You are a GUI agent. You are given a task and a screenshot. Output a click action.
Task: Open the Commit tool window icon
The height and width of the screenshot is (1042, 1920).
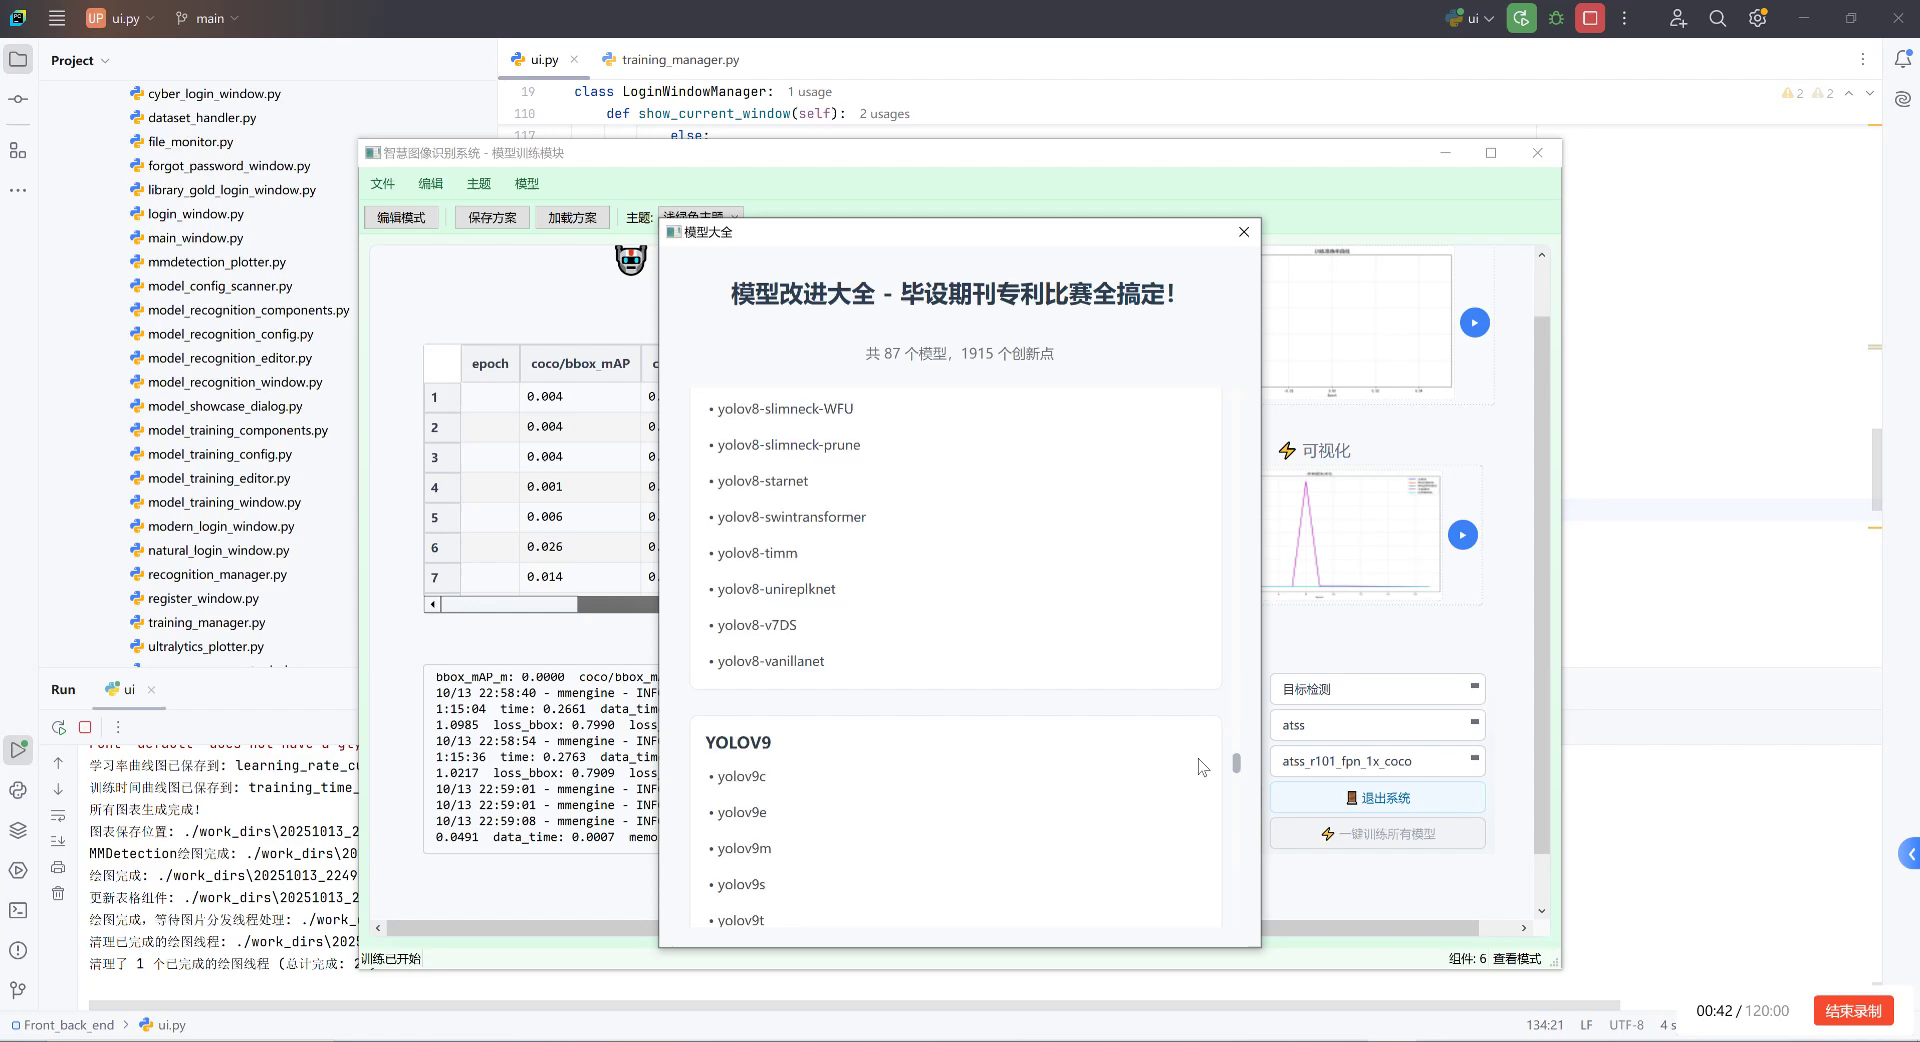pyautogui.click(x=18, y=99)
